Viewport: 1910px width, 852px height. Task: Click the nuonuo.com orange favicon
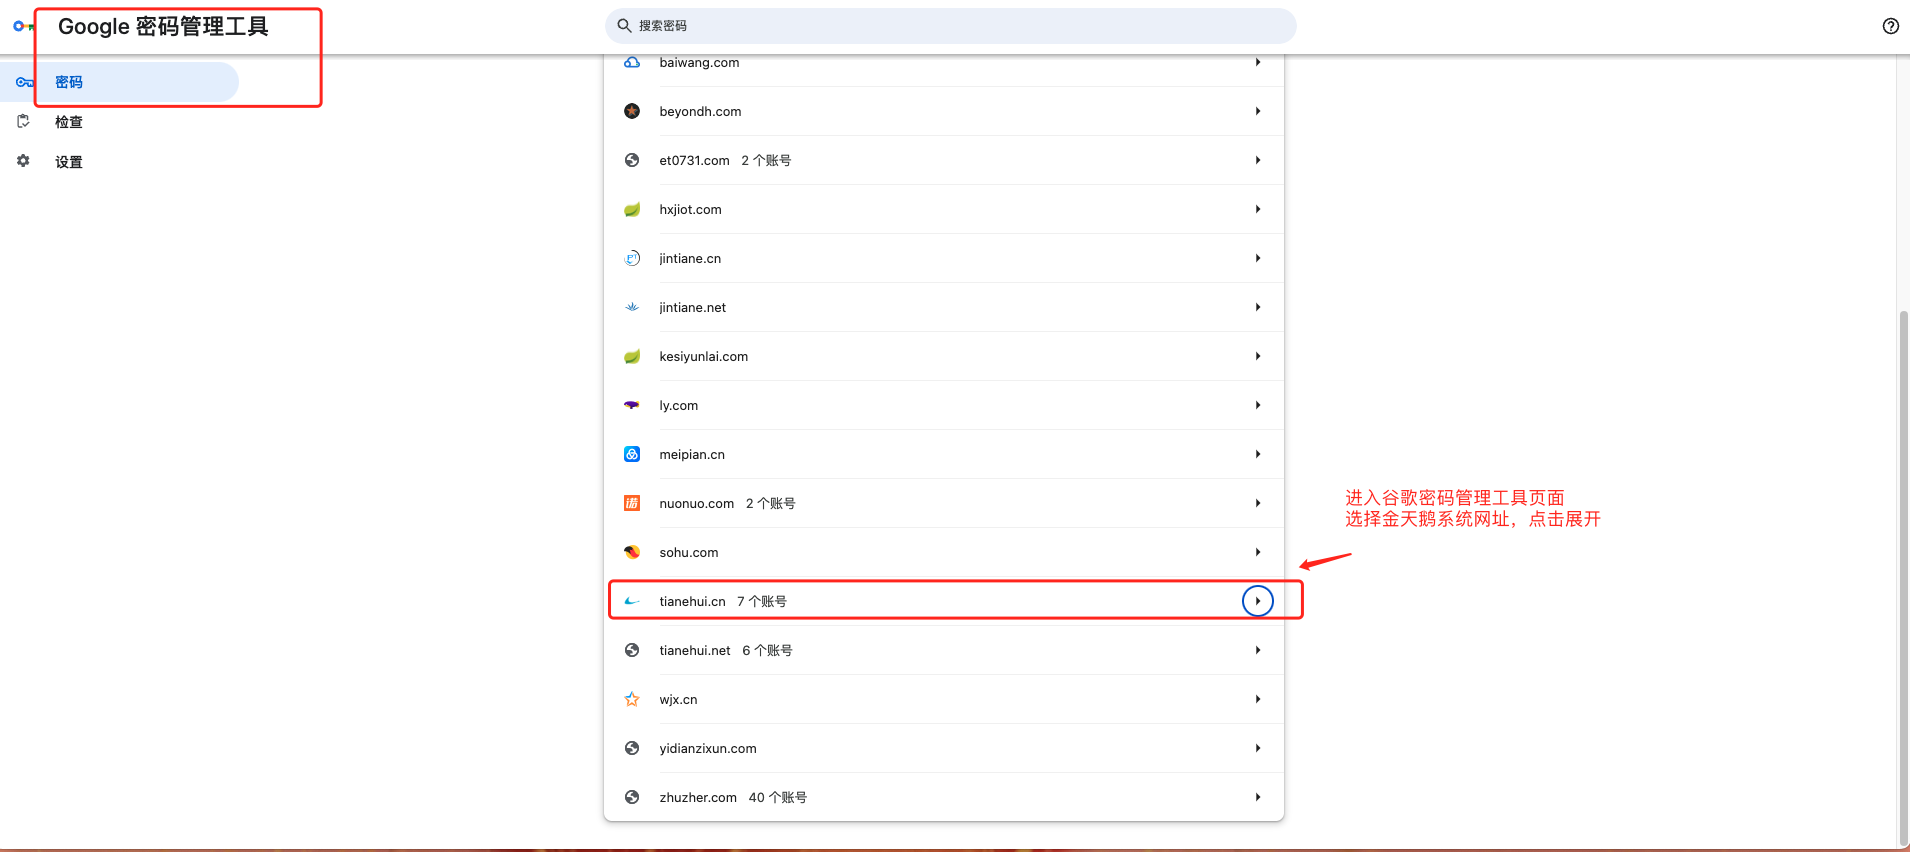(x=632, y=503)
